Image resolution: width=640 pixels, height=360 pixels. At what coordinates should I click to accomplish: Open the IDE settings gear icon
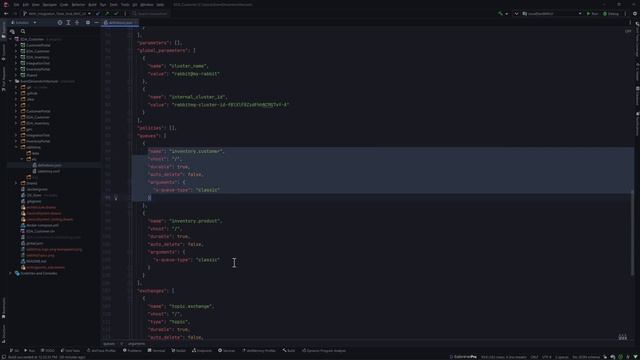point(635,13)
